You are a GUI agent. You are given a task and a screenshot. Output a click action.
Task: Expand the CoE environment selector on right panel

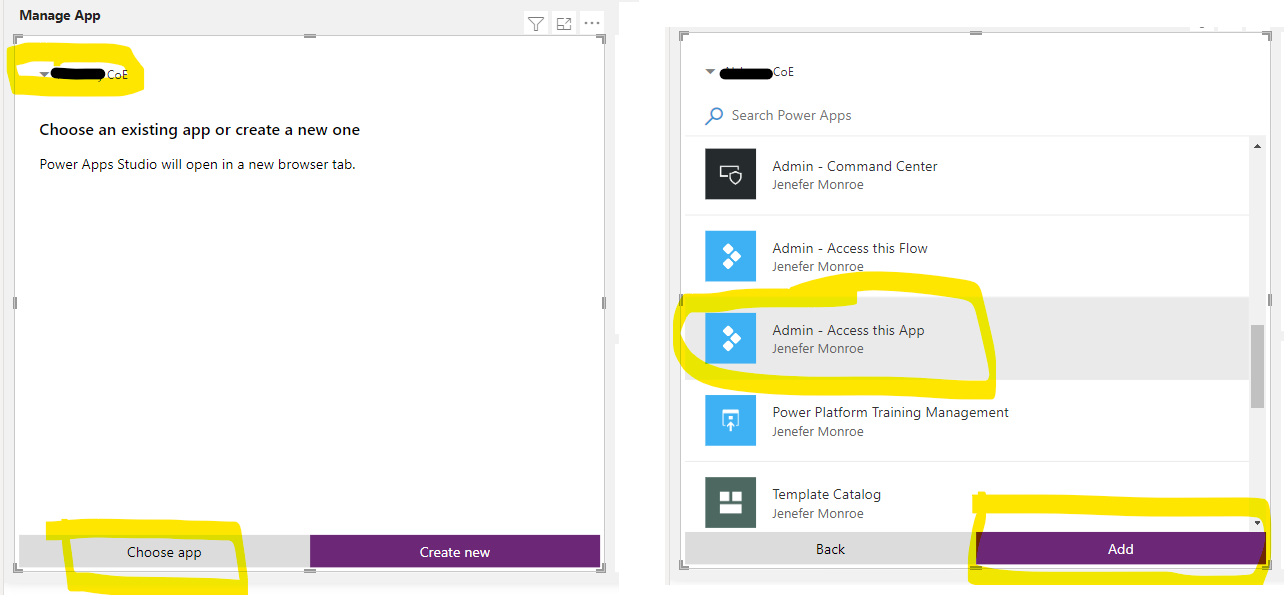click(x=712, y=72)
